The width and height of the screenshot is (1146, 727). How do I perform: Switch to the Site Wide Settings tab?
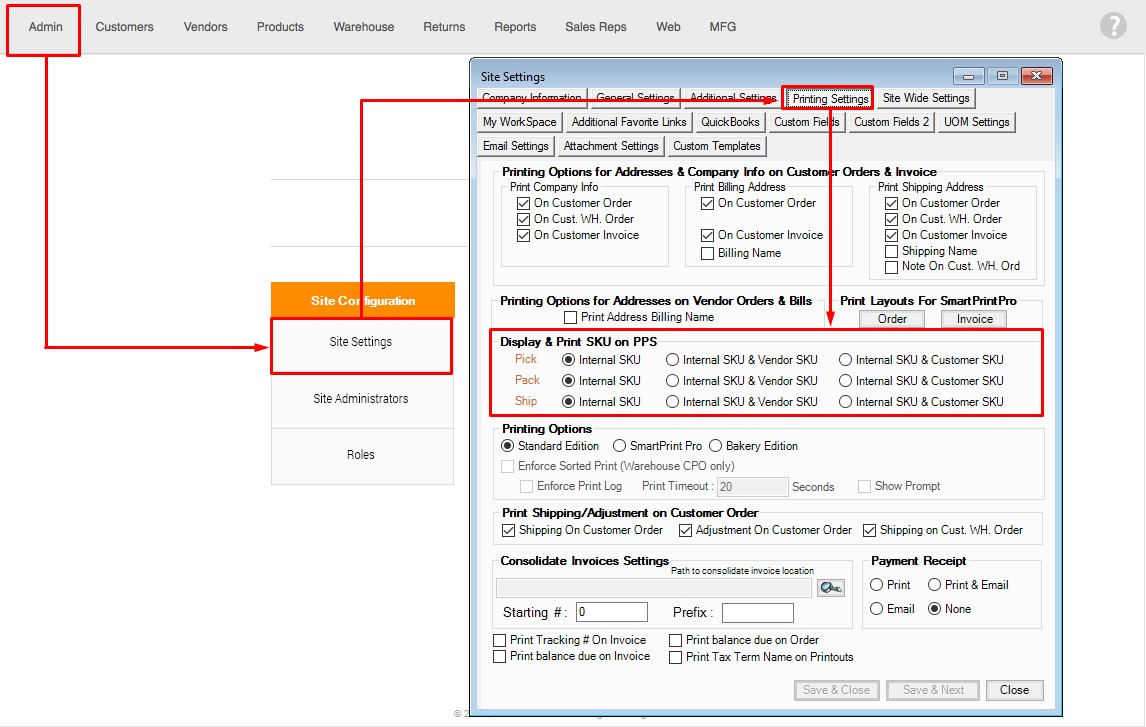click(925, 98)
